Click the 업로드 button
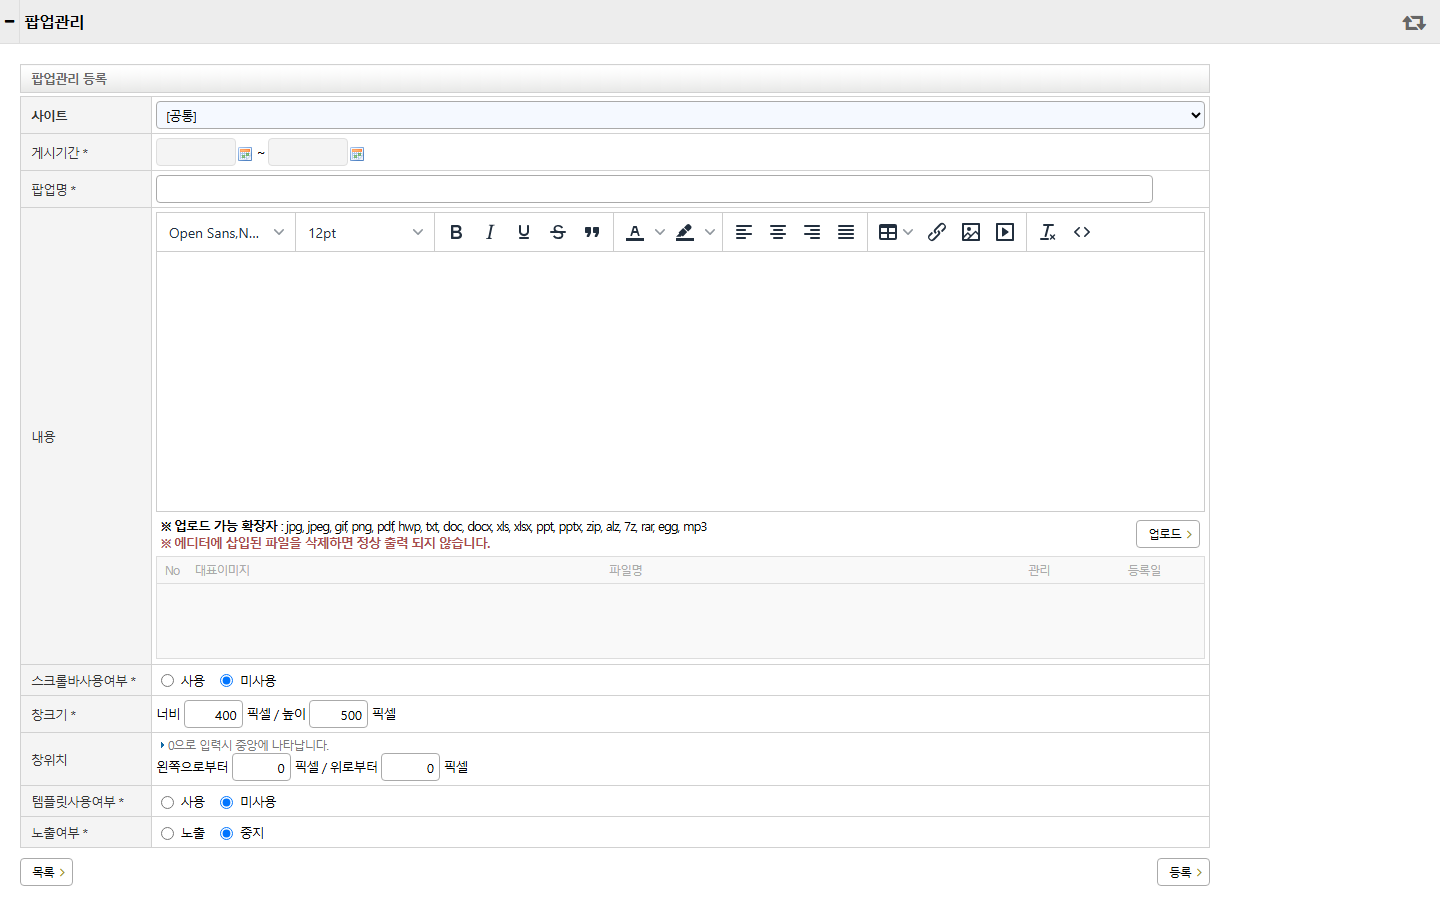This screenshot has width=1440, height=900. [1168, 534]
